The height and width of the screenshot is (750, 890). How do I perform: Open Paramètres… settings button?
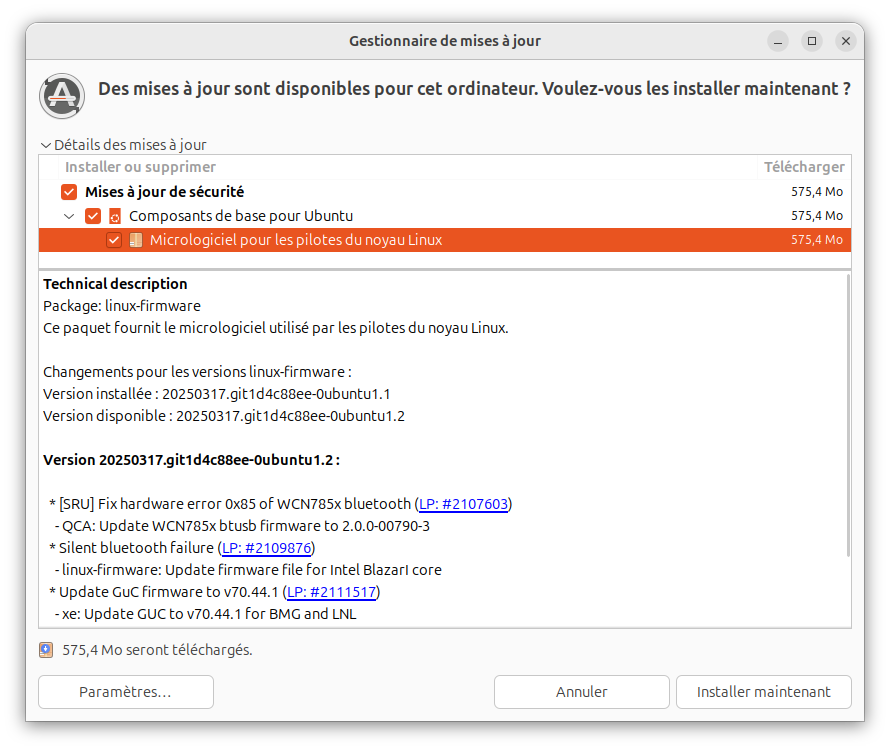125,692
